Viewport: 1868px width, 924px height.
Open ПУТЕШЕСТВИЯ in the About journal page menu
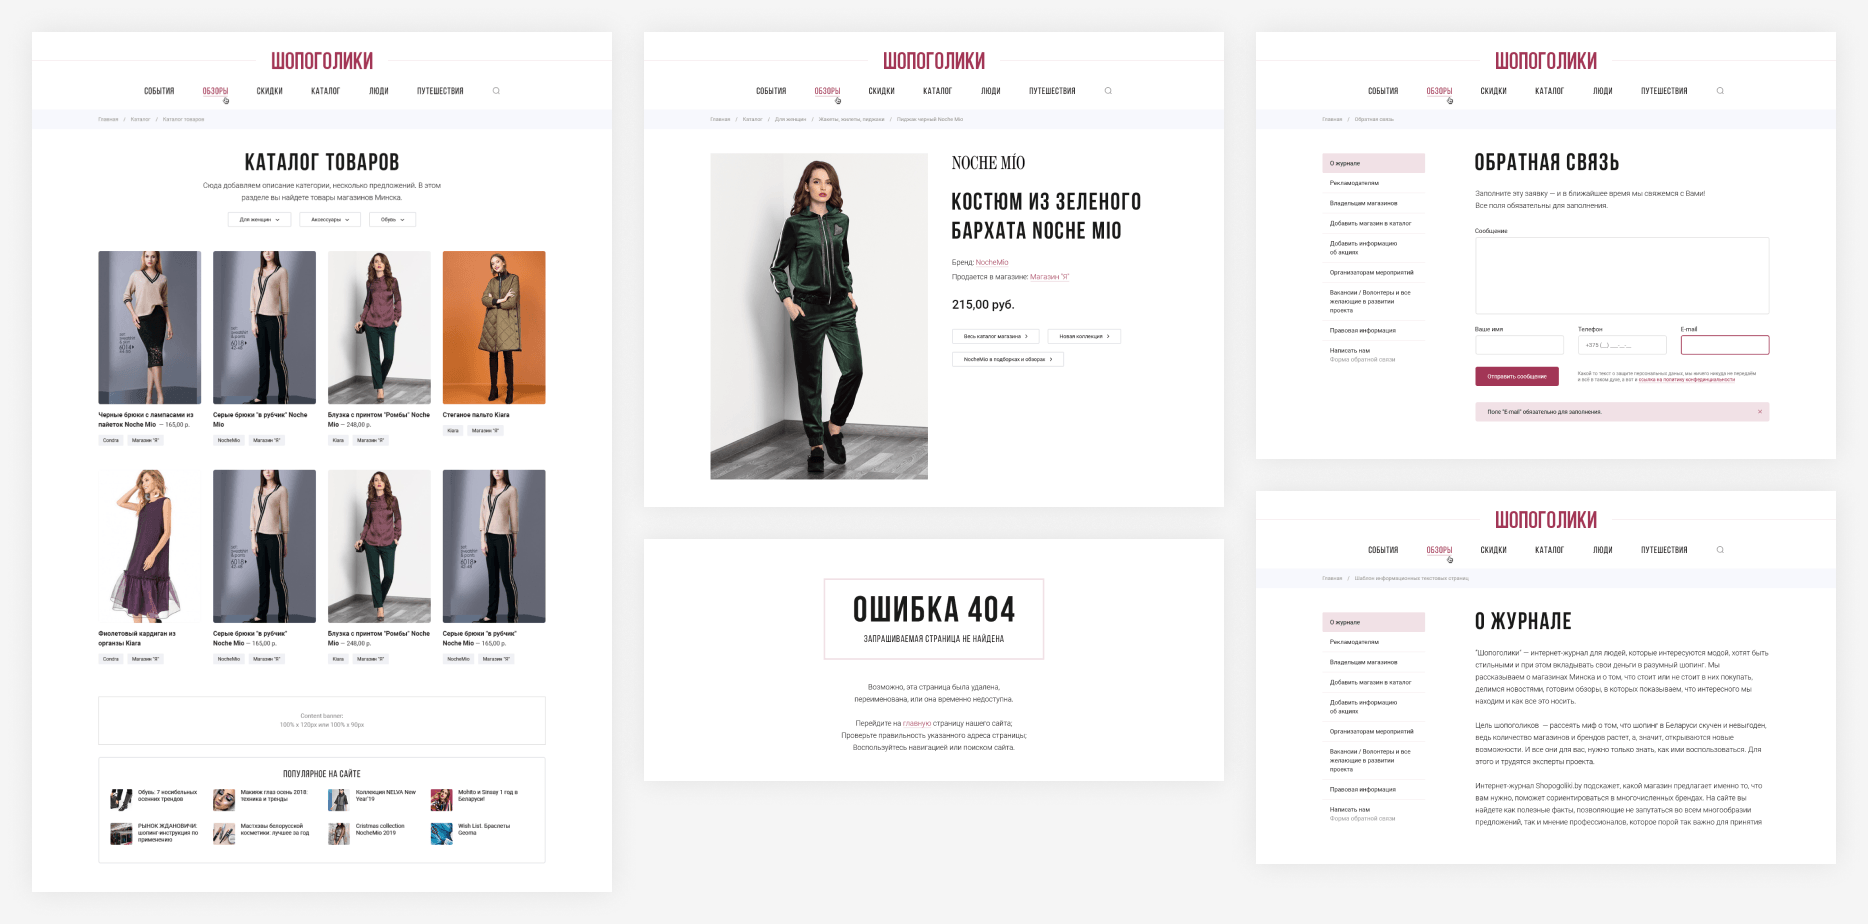[x=1664, y=550]
